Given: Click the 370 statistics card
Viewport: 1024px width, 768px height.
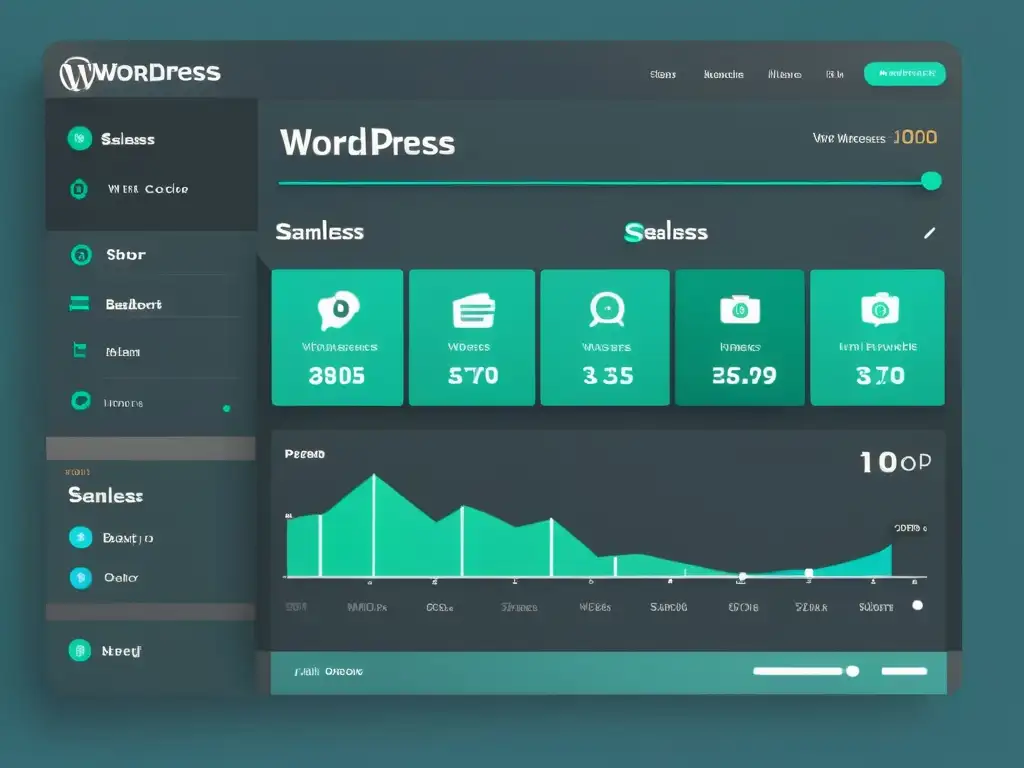Looking at the screenshot, I should (877, 338).
